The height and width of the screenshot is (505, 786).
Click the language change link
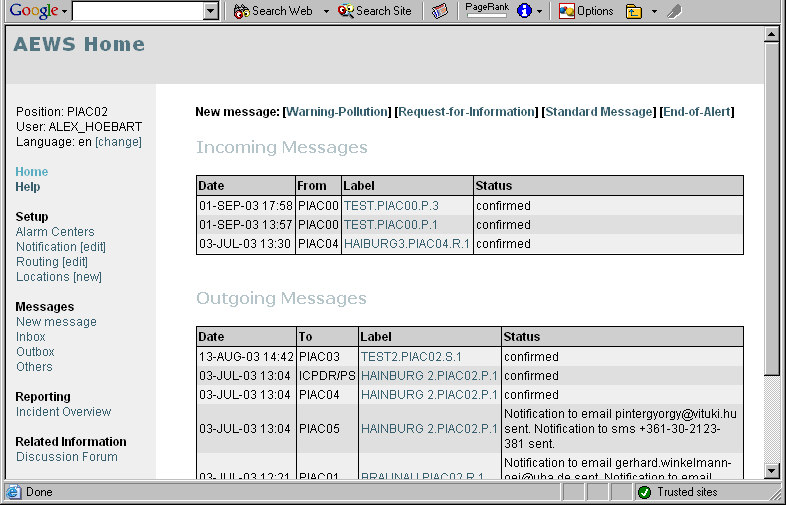118,142
